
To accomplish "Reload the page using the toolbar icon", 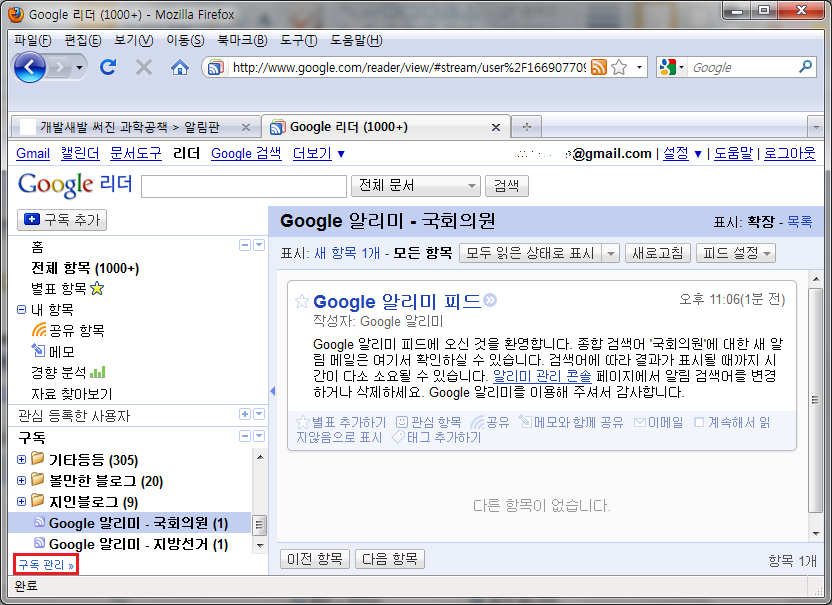I will [108, 67].
